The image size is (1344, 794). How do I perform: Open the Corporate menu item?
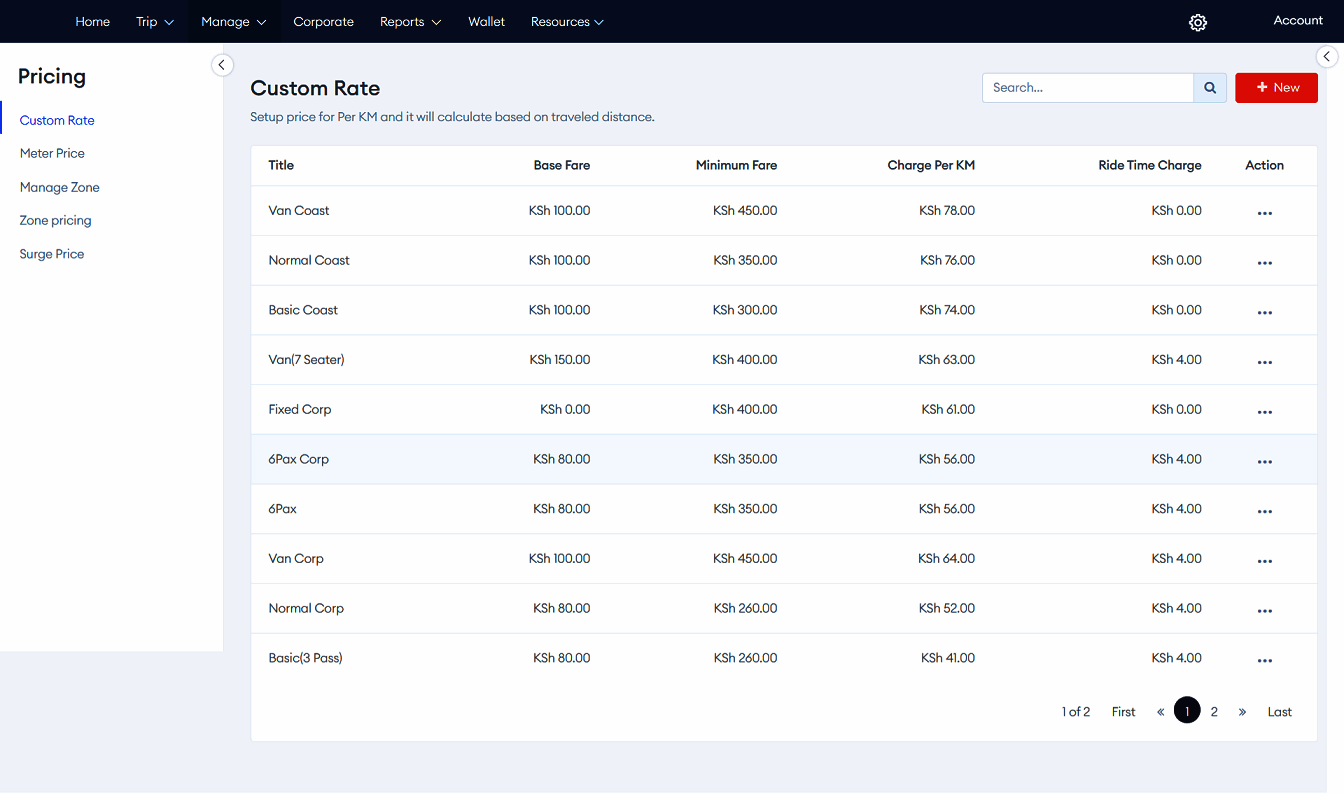[x=323, y=22]
